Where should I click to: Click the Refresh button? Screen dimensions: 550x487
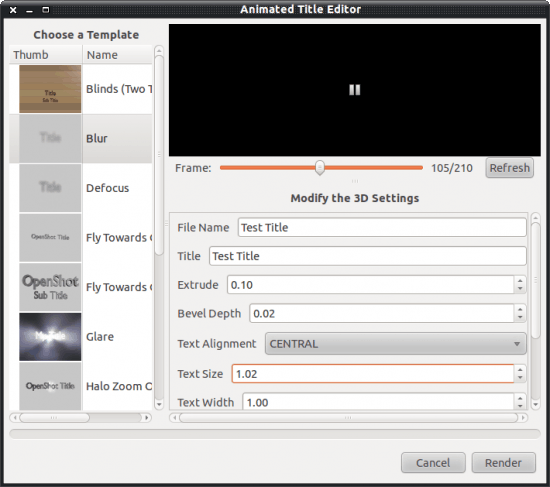[509, 168]
